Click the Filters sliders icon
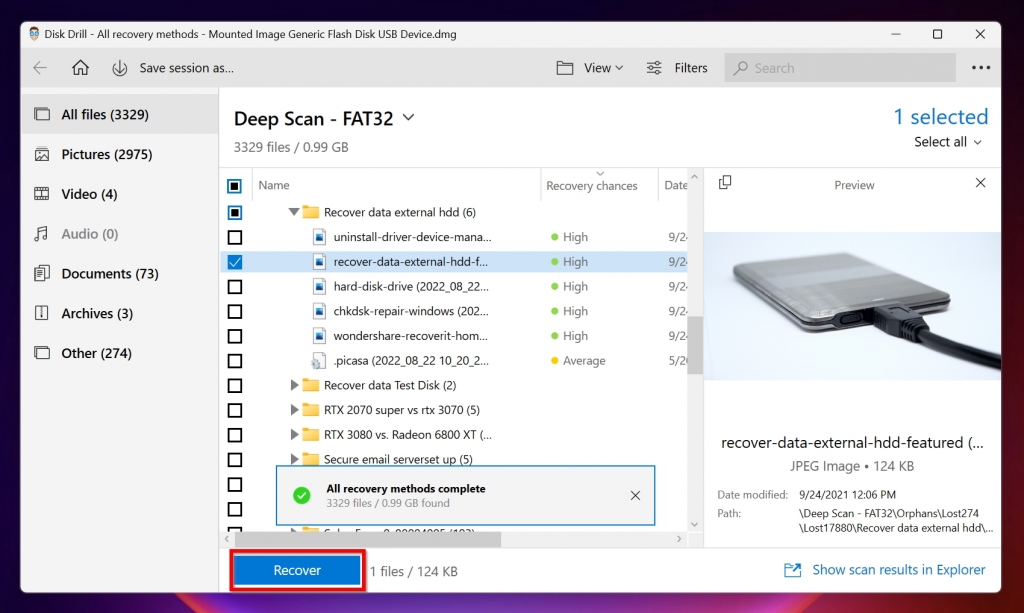The height and width of the screenshot is (613, 1024). (x=654, y=68)
